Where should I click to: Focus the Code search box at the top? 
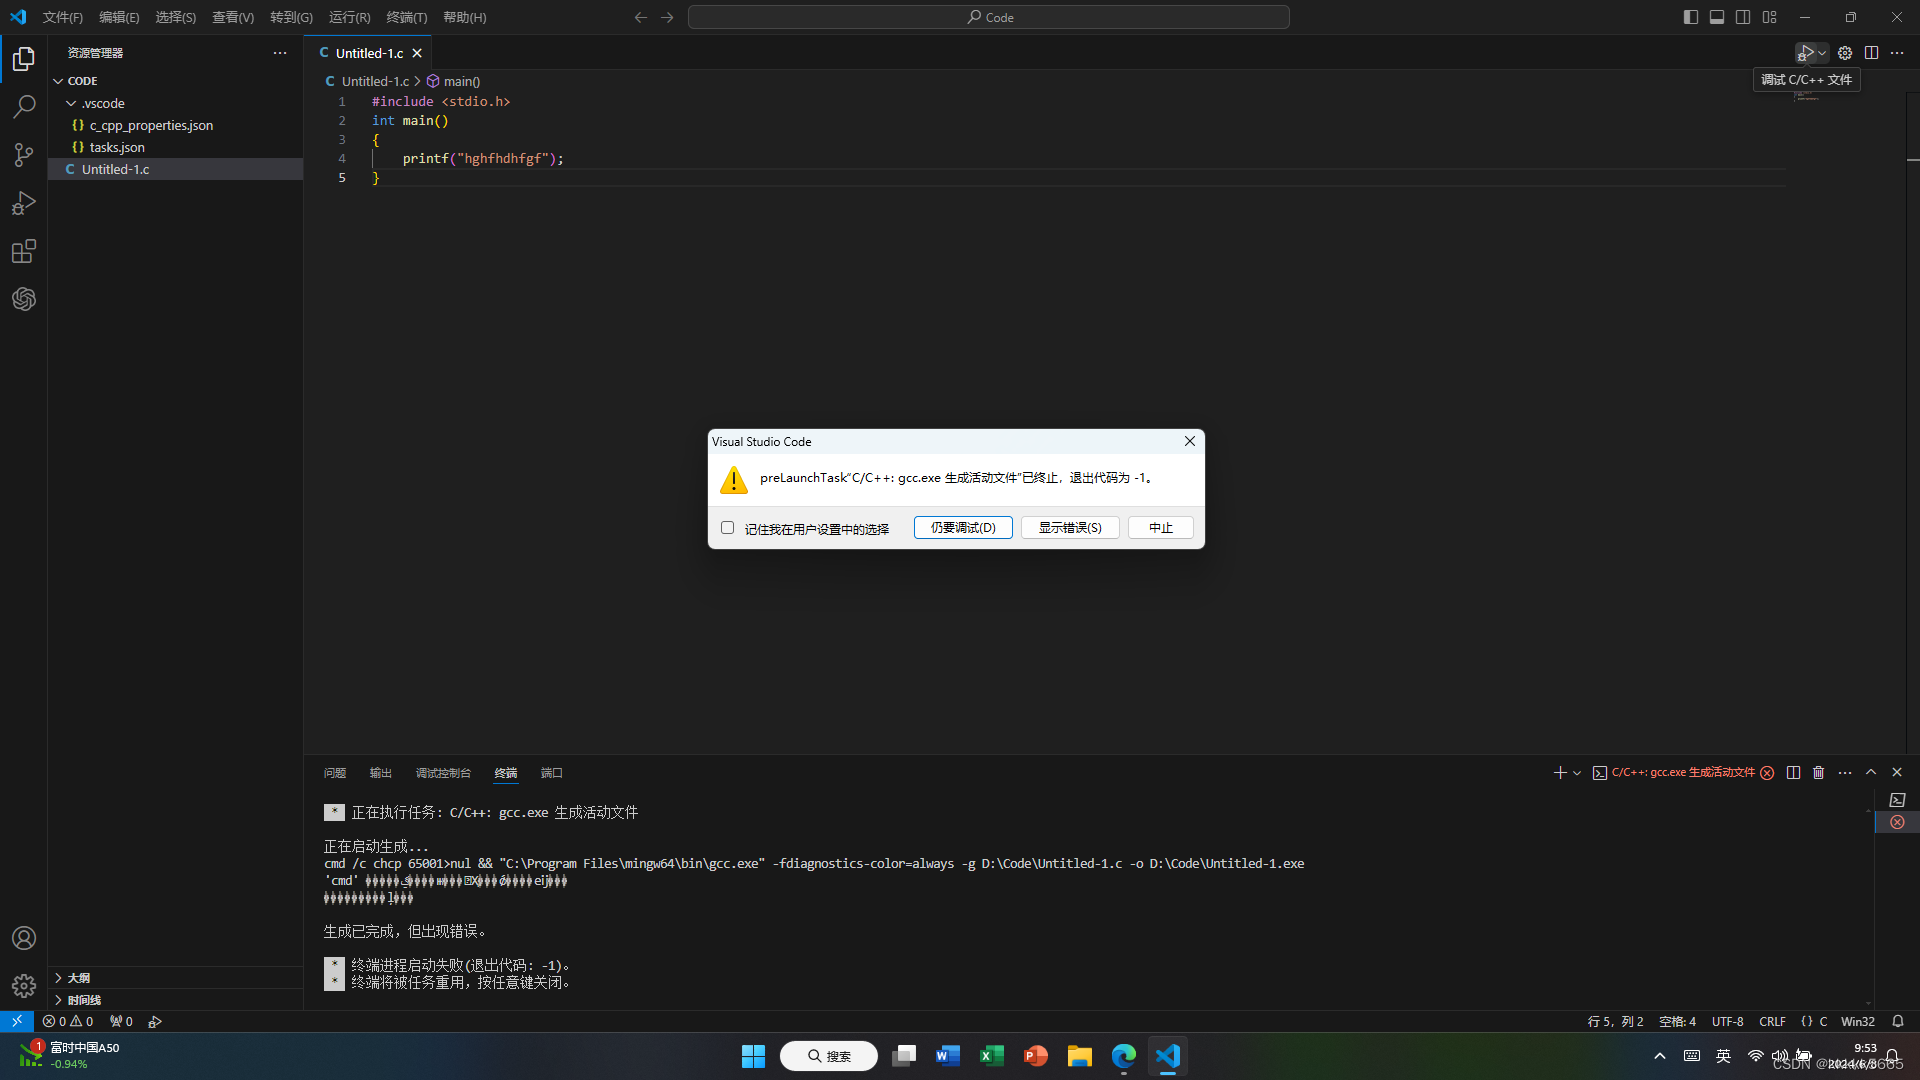point(988,17)
